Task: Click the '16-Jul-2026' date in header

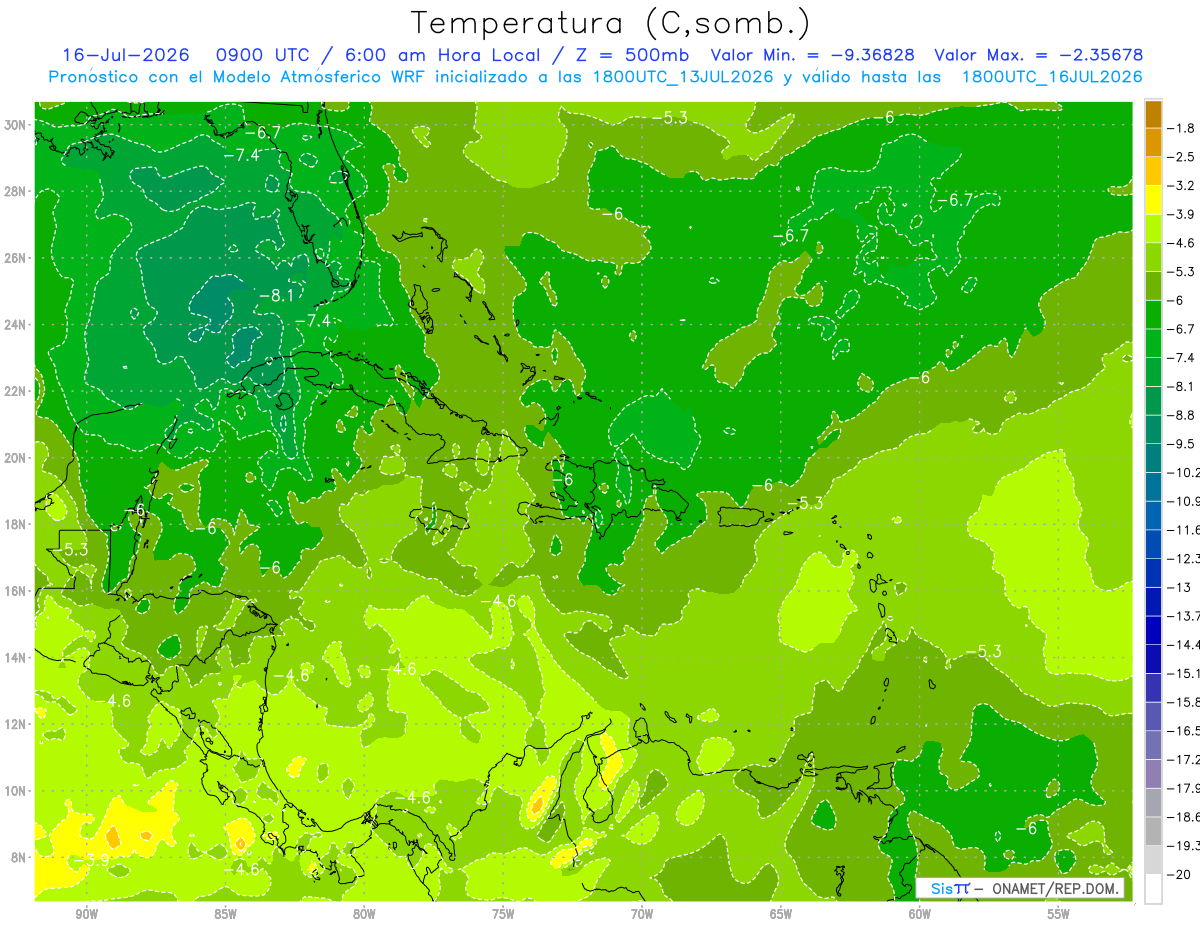Action: point(125,55)
